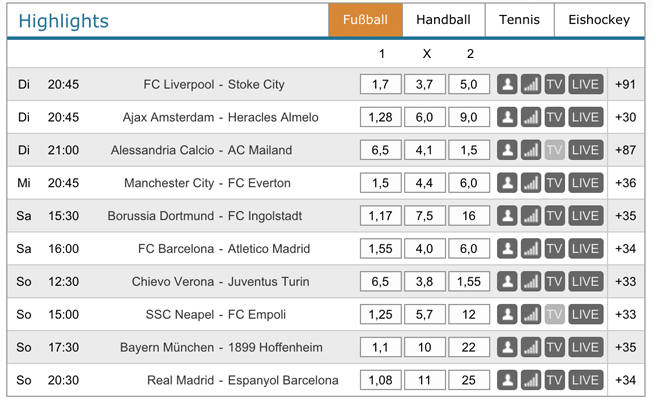Image resolution: width=652 pixels, height=400 pixels.
Task: Click the TV icon for Bayern München match
Action: pyautogui.click(x=555, y=347)
